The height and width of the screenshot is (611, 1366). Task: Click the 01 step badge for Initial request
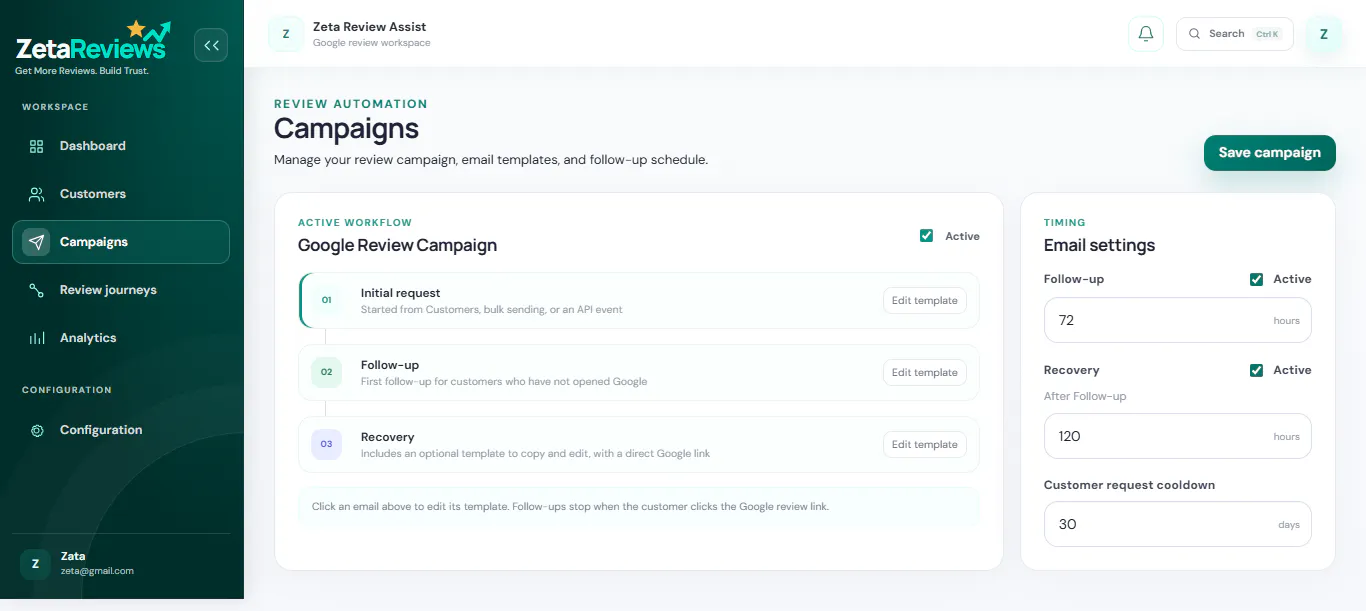tap(326, 300)
